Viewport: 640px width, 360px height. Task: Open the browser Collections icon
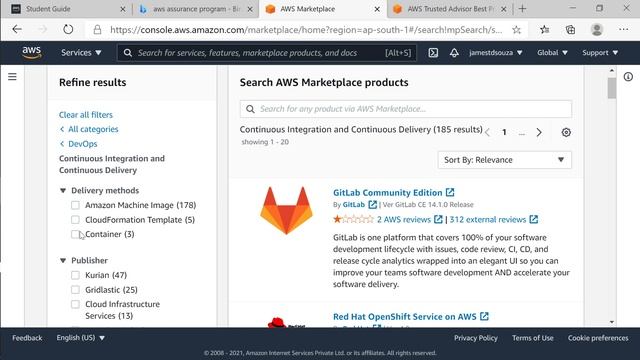[570, 29]
